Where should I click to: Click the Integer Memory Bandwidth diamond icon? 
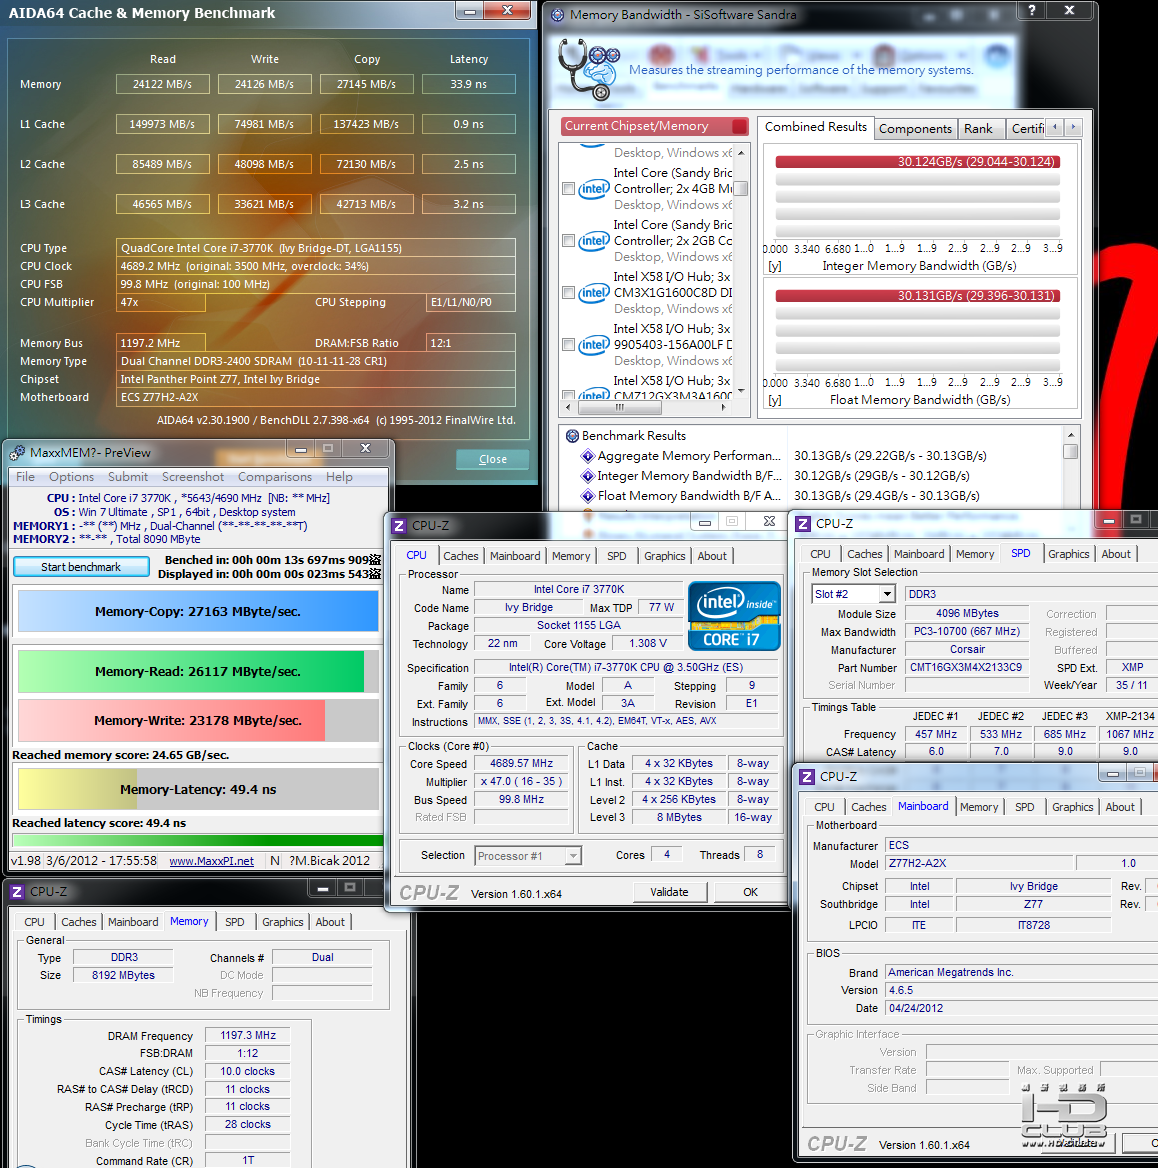coord(588,476)
